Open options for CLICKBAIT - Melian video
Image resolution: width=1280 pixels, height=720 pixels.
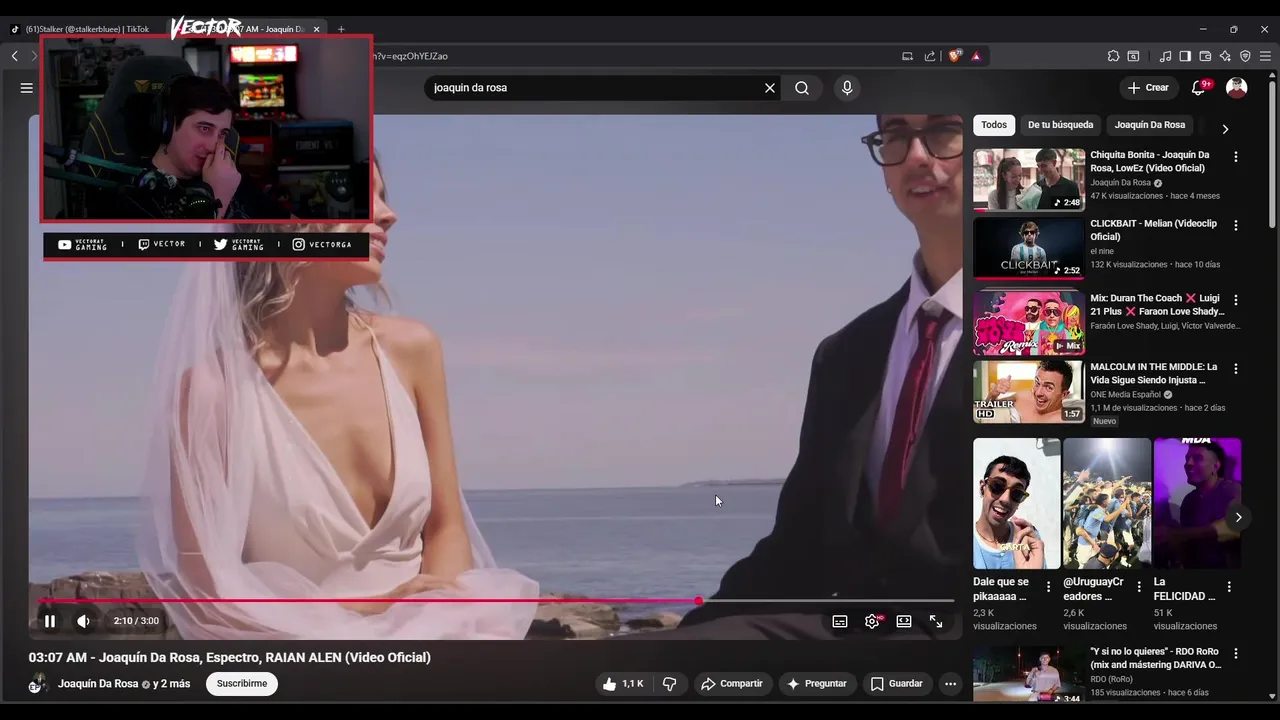(x=1236, y=226)
